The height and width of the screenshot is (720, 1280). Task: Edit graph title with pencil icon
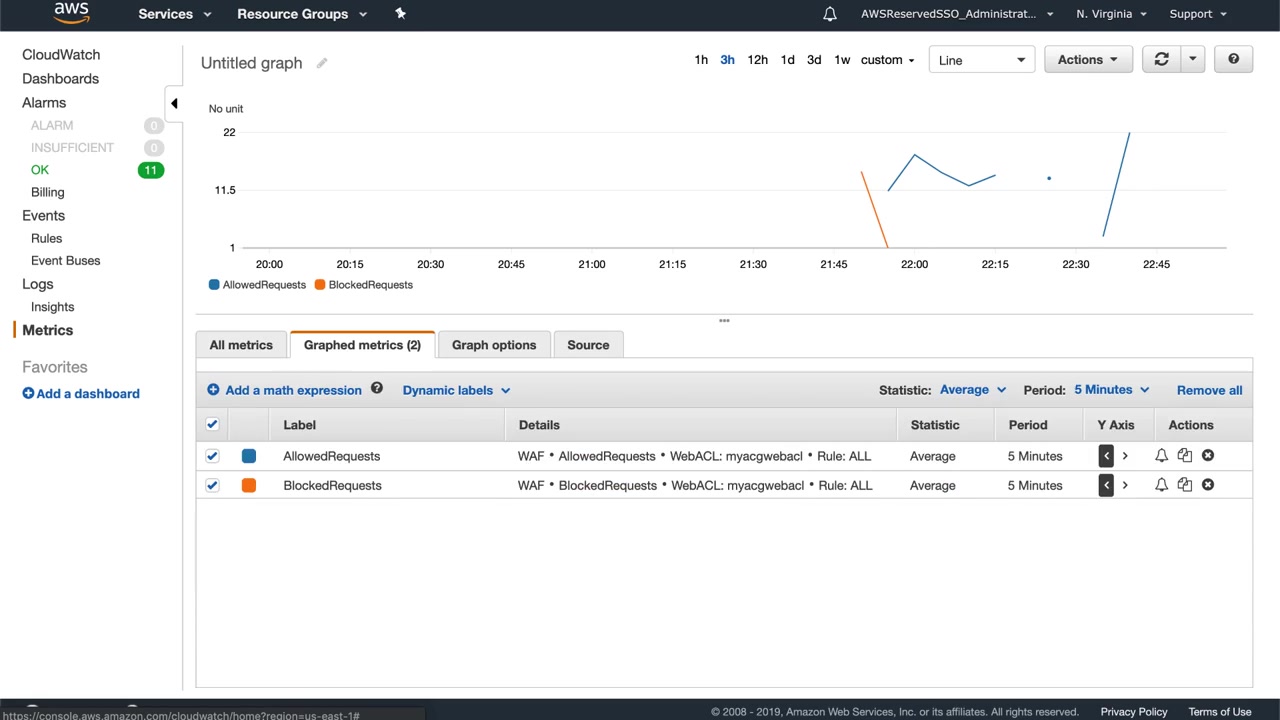click(322, 63)
